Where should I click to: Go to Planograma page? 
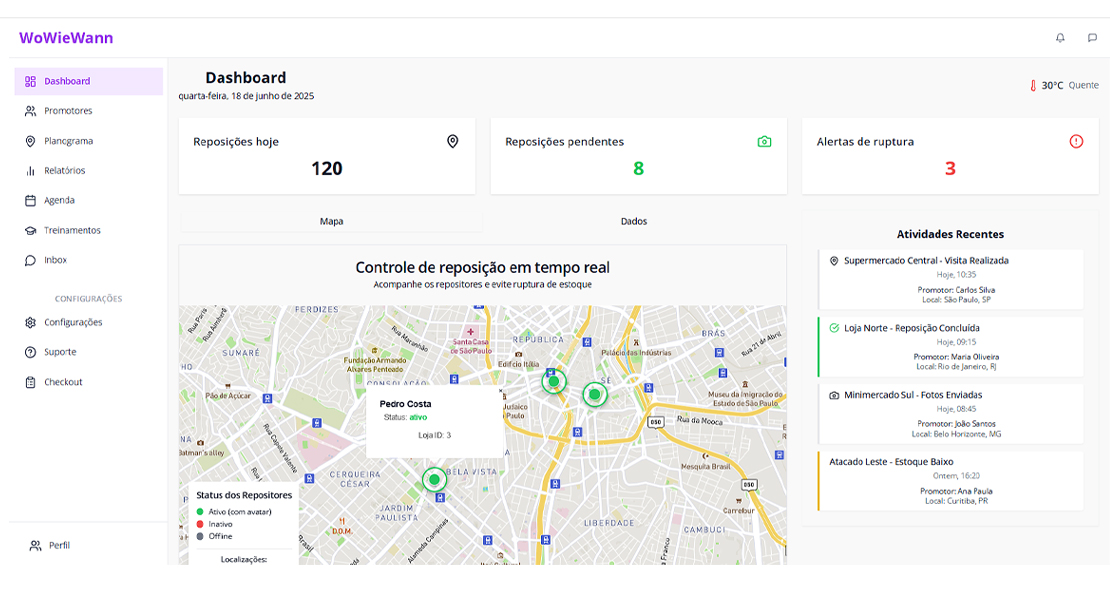pyautogui.click(x=68, y=141)
